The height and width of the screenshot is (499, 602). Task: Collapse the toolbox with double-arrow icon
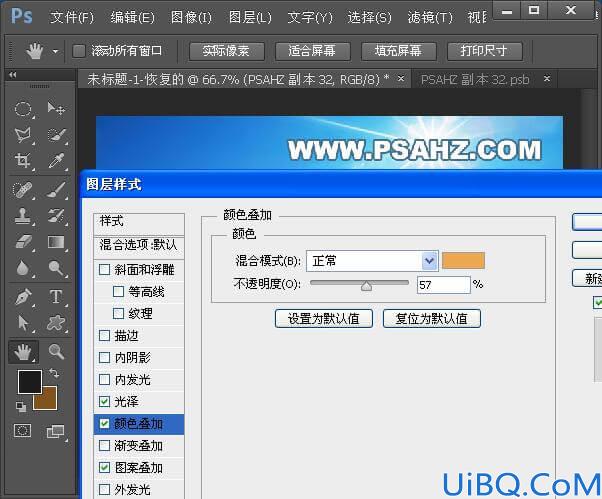click(13, 75)
